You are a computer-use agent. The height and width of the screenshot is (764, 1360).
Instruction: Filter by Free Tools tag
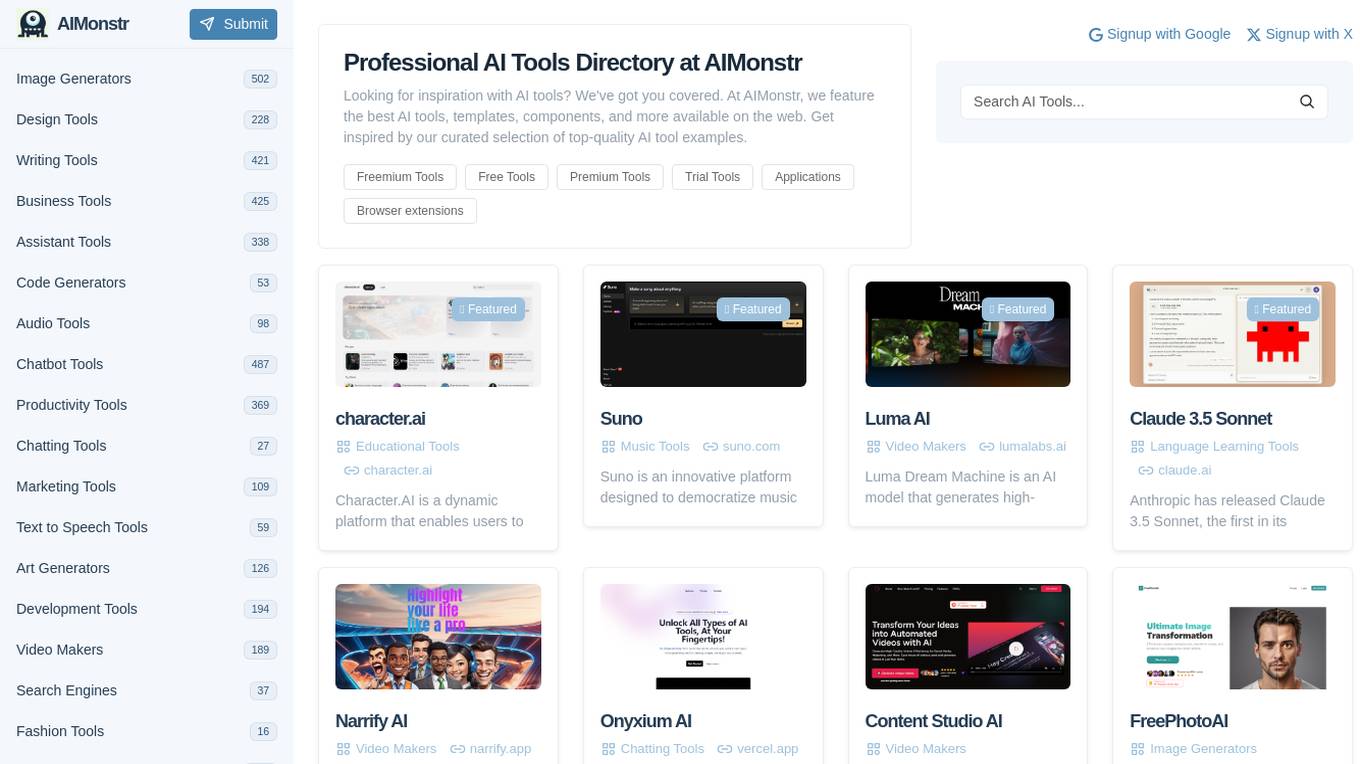[x=506, y=177]
